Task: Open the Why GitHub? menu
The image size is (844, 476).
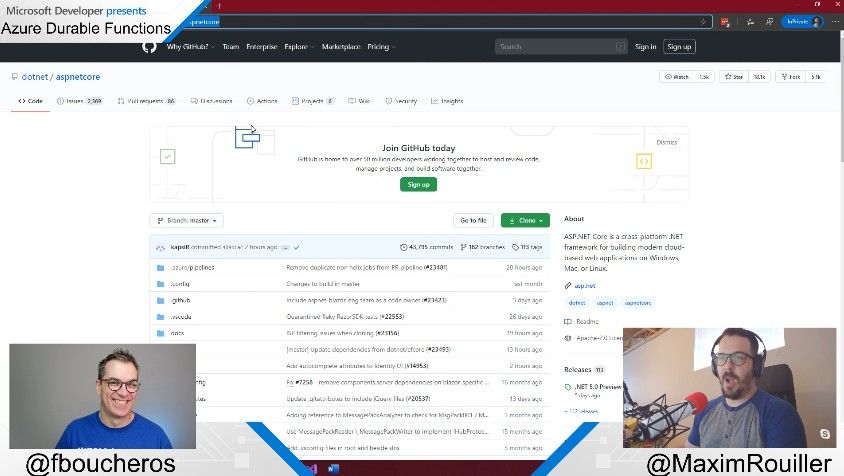Action: pyautogui.click(x=191, y=47)
